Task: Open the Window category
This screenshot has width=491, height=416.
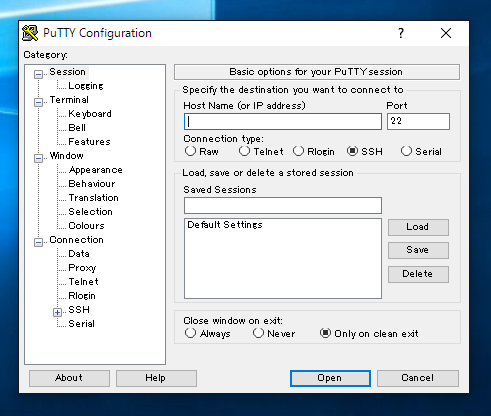Action: click(x=66, y=156)
